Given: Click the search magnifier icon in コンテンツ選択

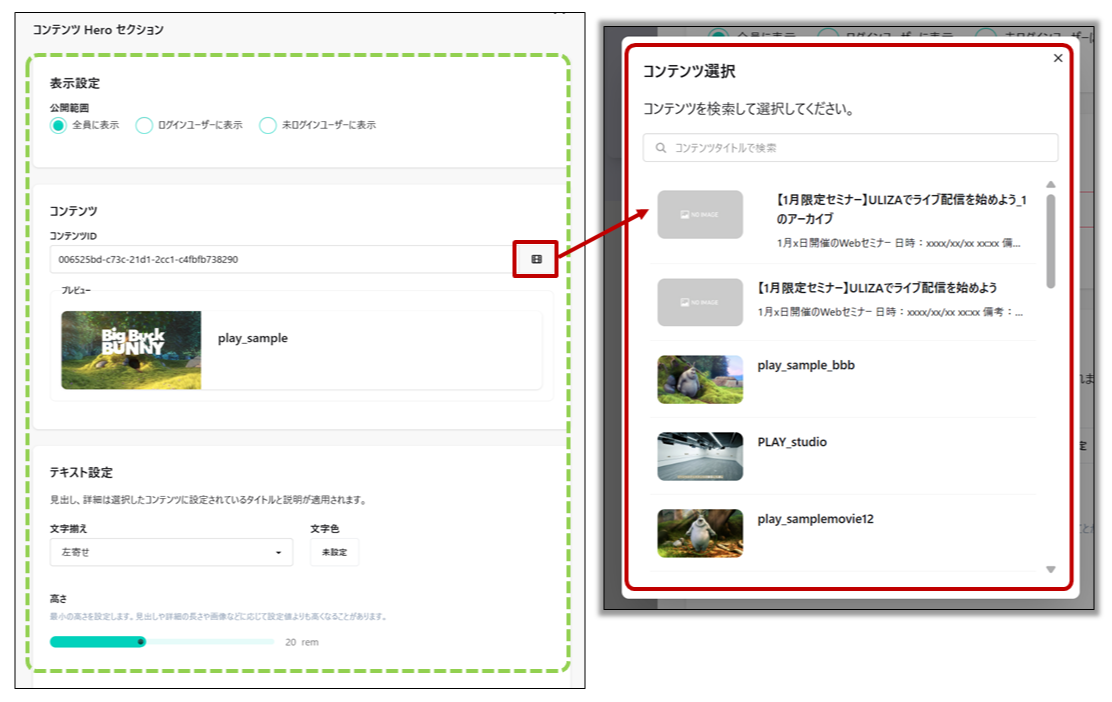Looking at the screenshot, I should click(661, 148).
